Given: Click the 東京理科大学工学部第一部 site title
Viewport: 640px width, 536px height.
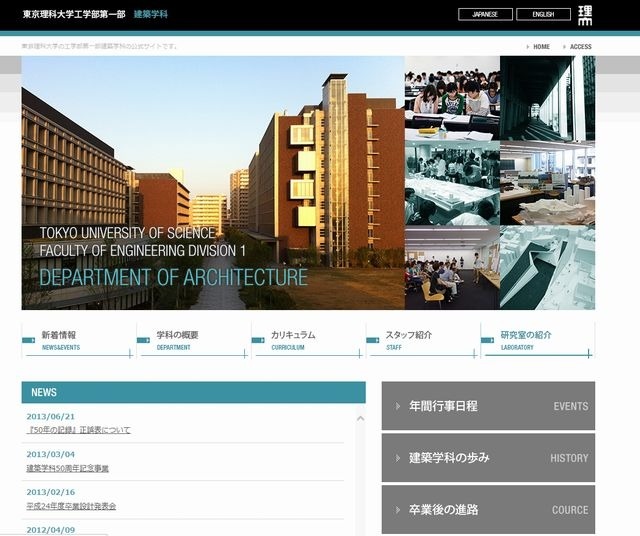Looking at the screenshot, I should [74, 14].
